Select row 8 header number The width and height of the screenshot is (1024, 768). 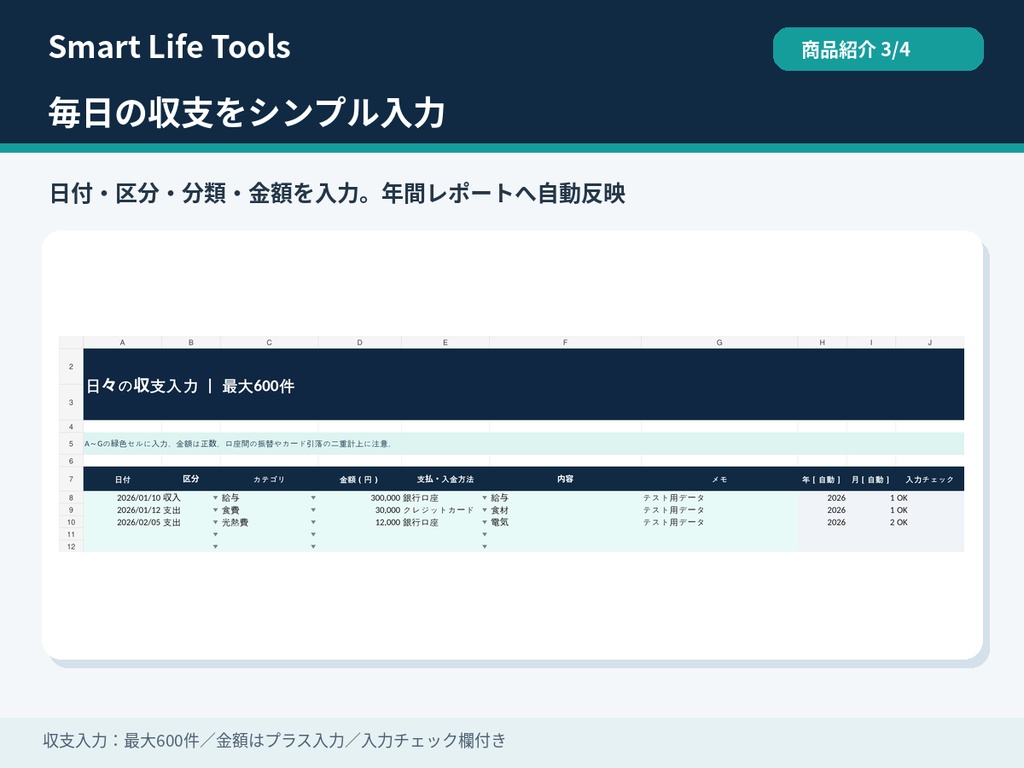71,498
